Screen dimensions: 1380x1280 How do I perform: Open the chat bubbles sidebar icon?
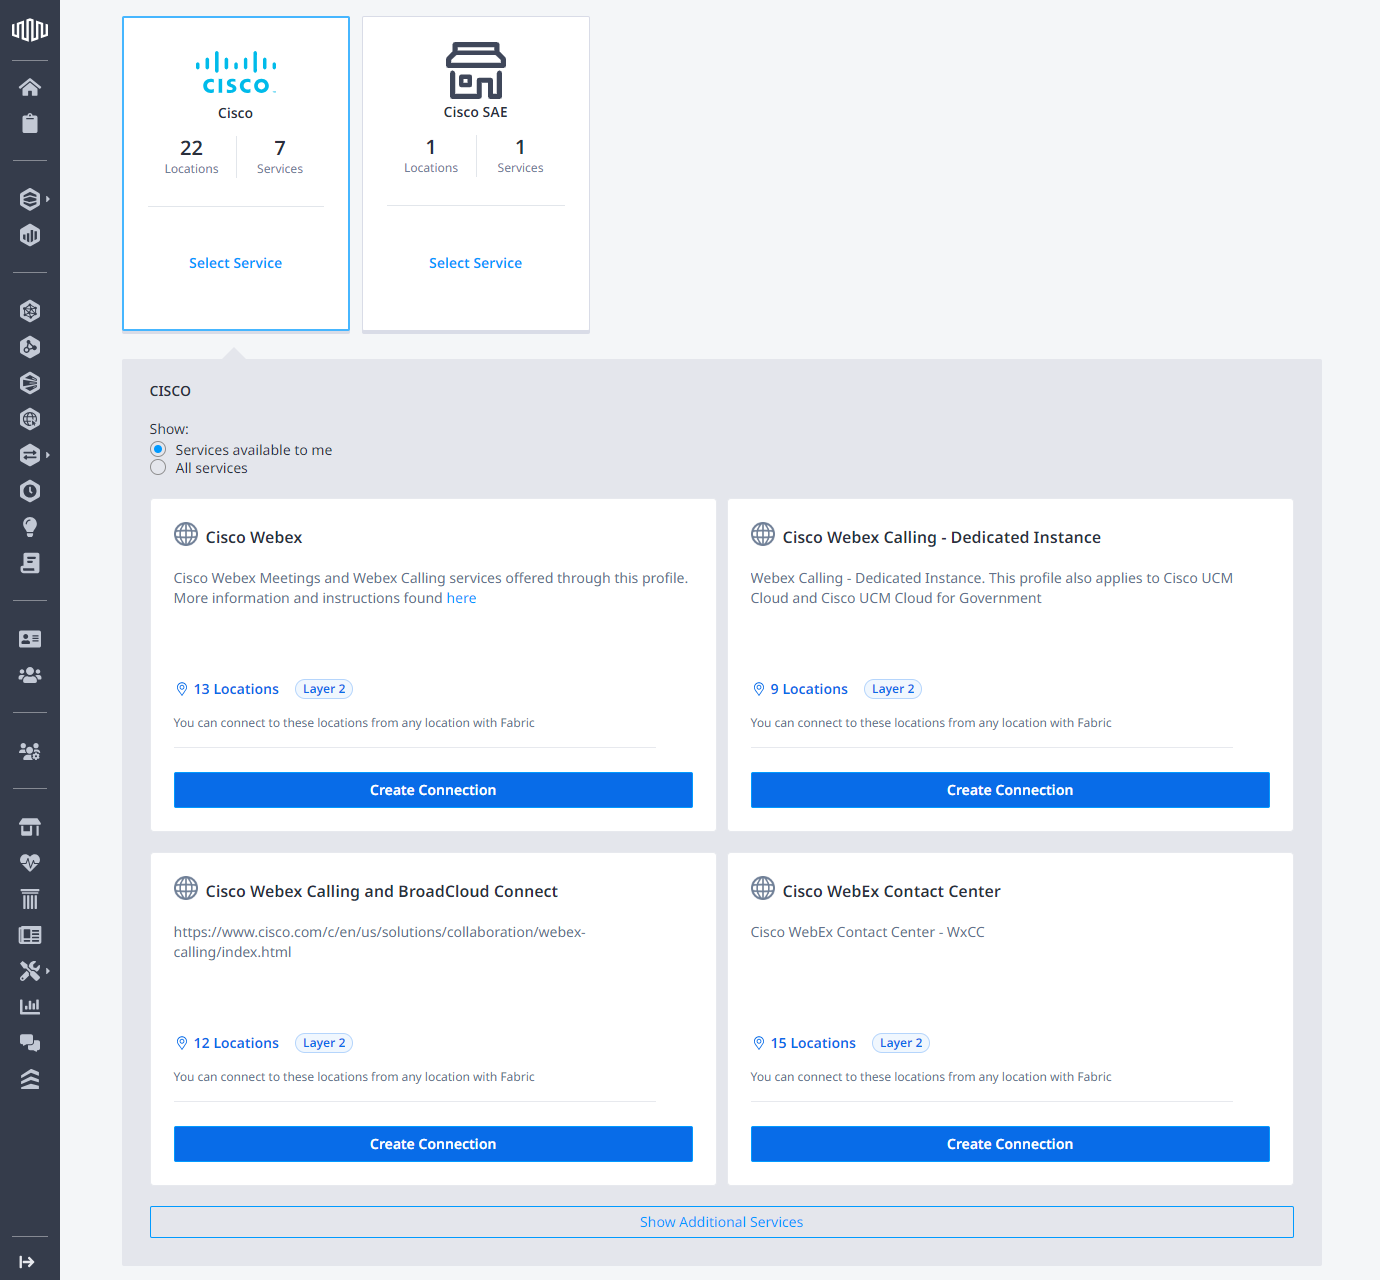30,1043
